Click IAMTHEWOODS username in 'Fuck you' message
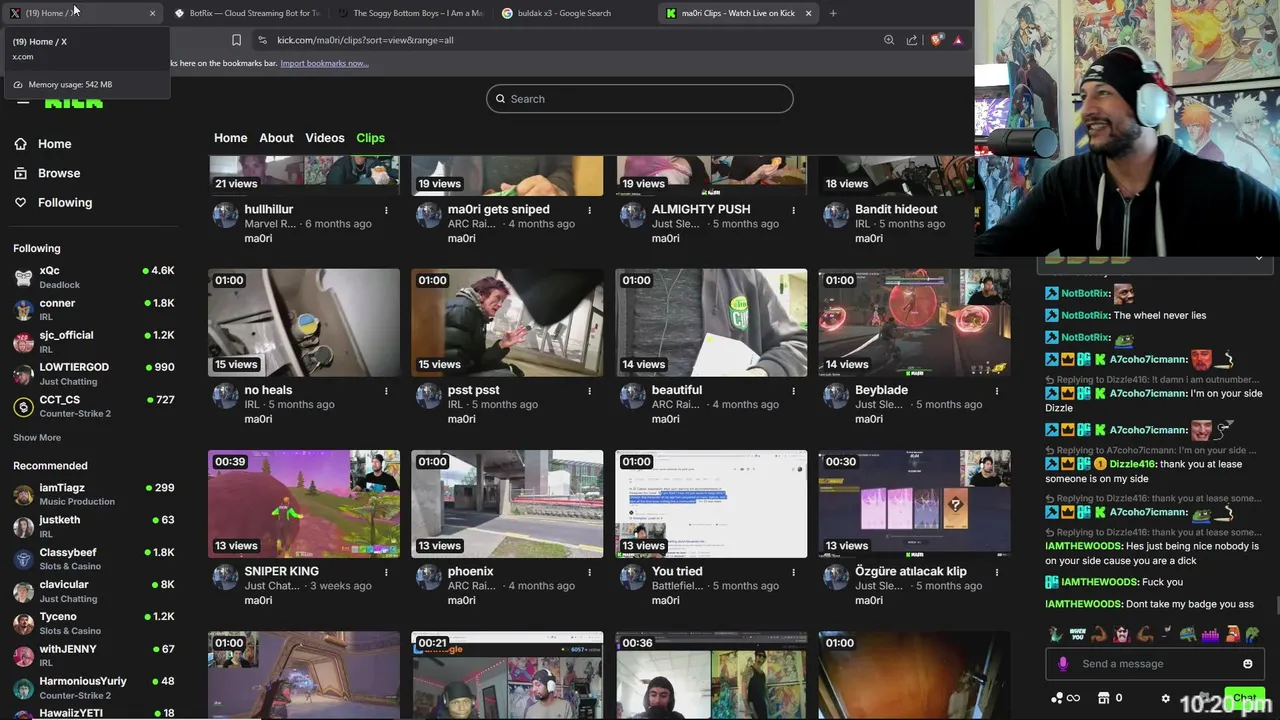The image size is (1280, 720). point(1100,582)
